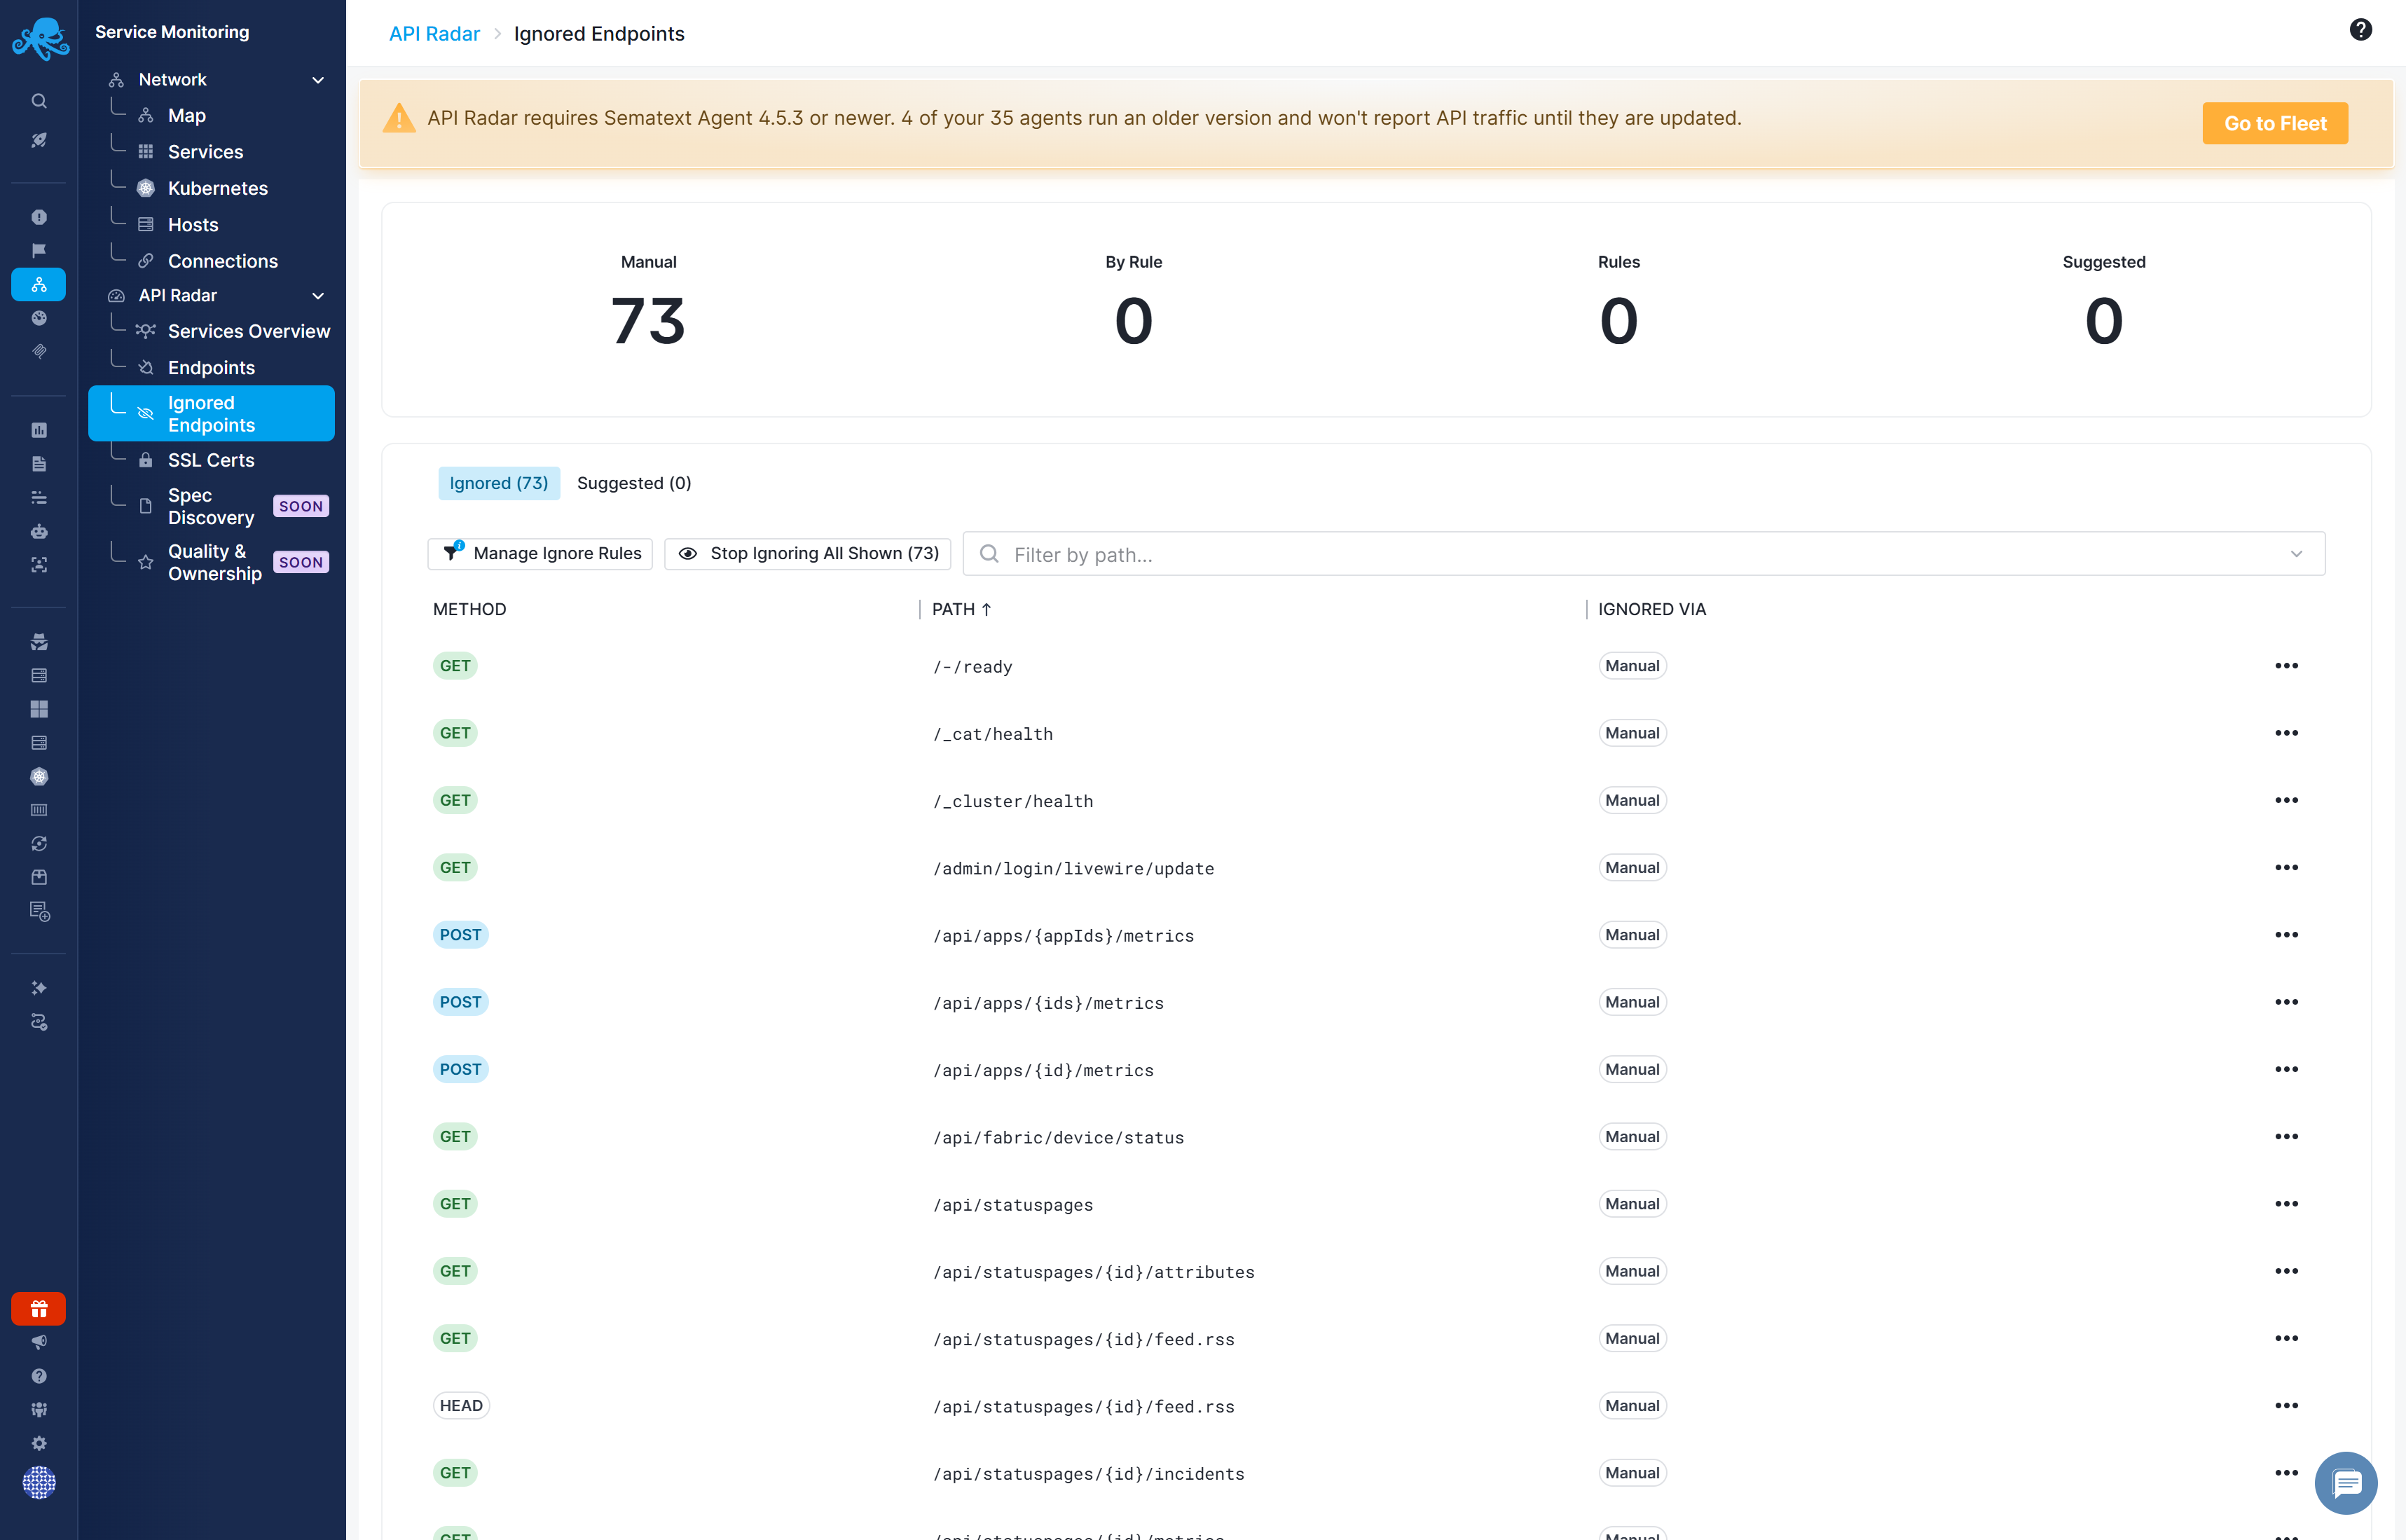Click the rocket icon in left rail
This screenshot has height=1540, width=2406.
point(39,140)
